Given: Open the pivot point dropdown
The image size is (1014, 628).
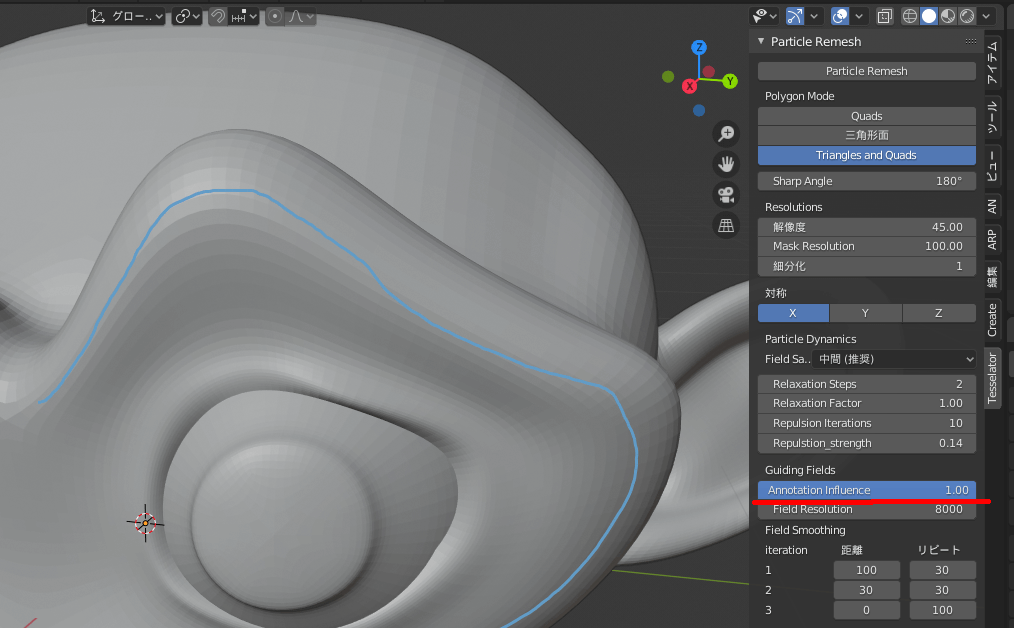Looking at the screenshot, I should coord(187,16).
